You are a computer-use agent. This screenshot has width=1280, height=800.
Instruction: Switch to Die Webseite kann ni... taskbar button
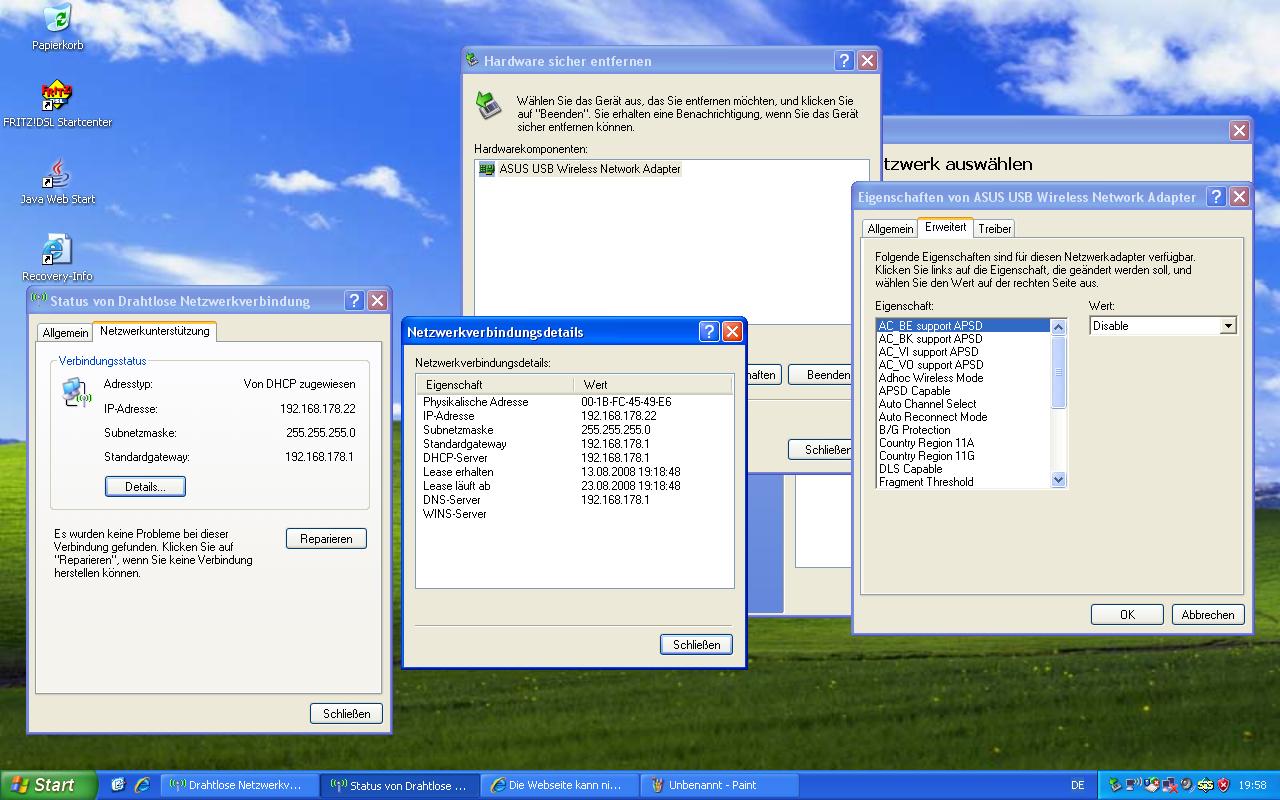pos(561,785)
